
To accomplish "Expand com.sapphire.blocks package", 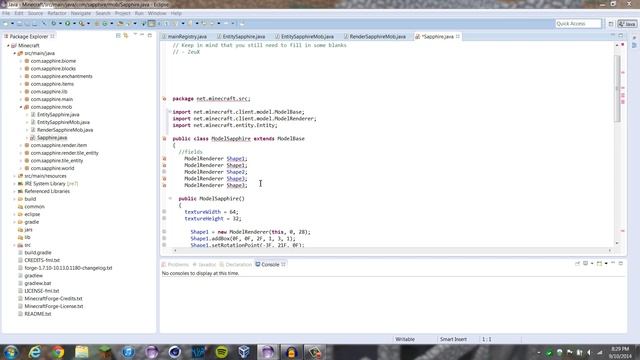I will [21, 69].
